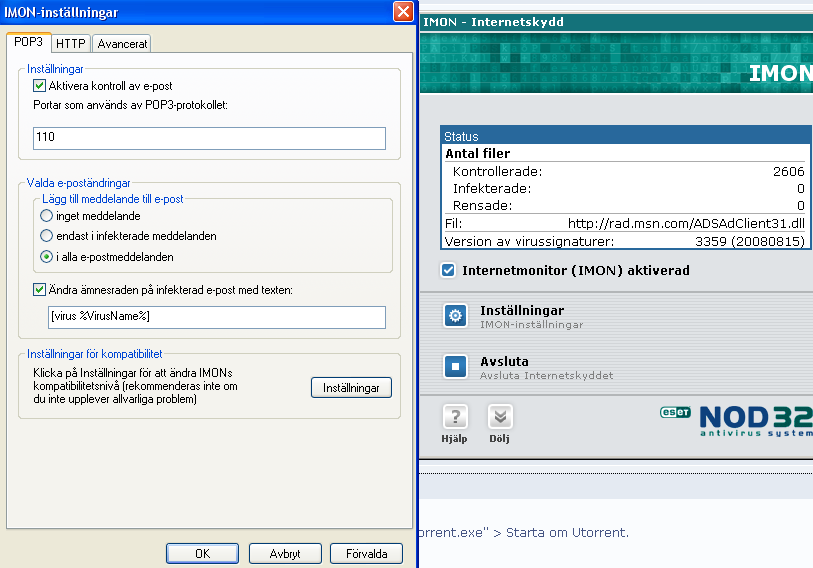Confirm with the OK button
This screenshot has height=568, width=813.
point(202,553)
